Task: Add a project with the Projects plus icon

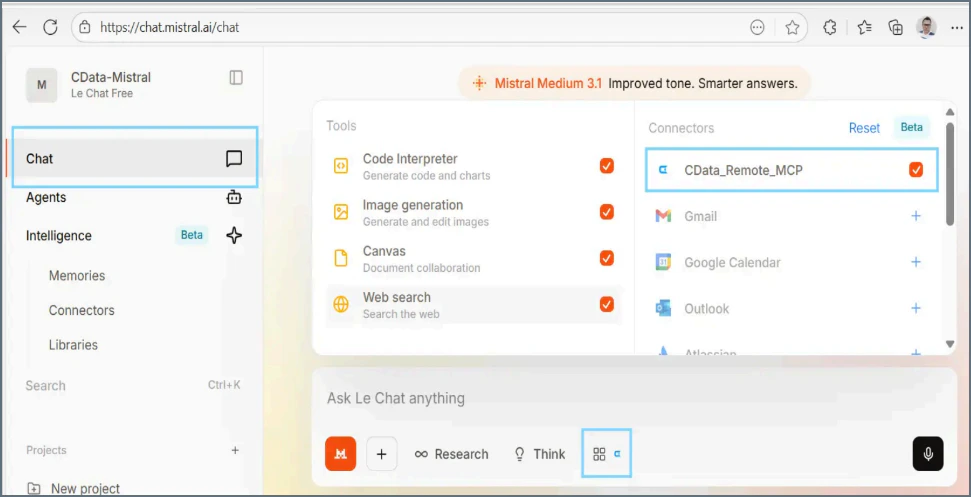Action: click(x=235, y=450)
